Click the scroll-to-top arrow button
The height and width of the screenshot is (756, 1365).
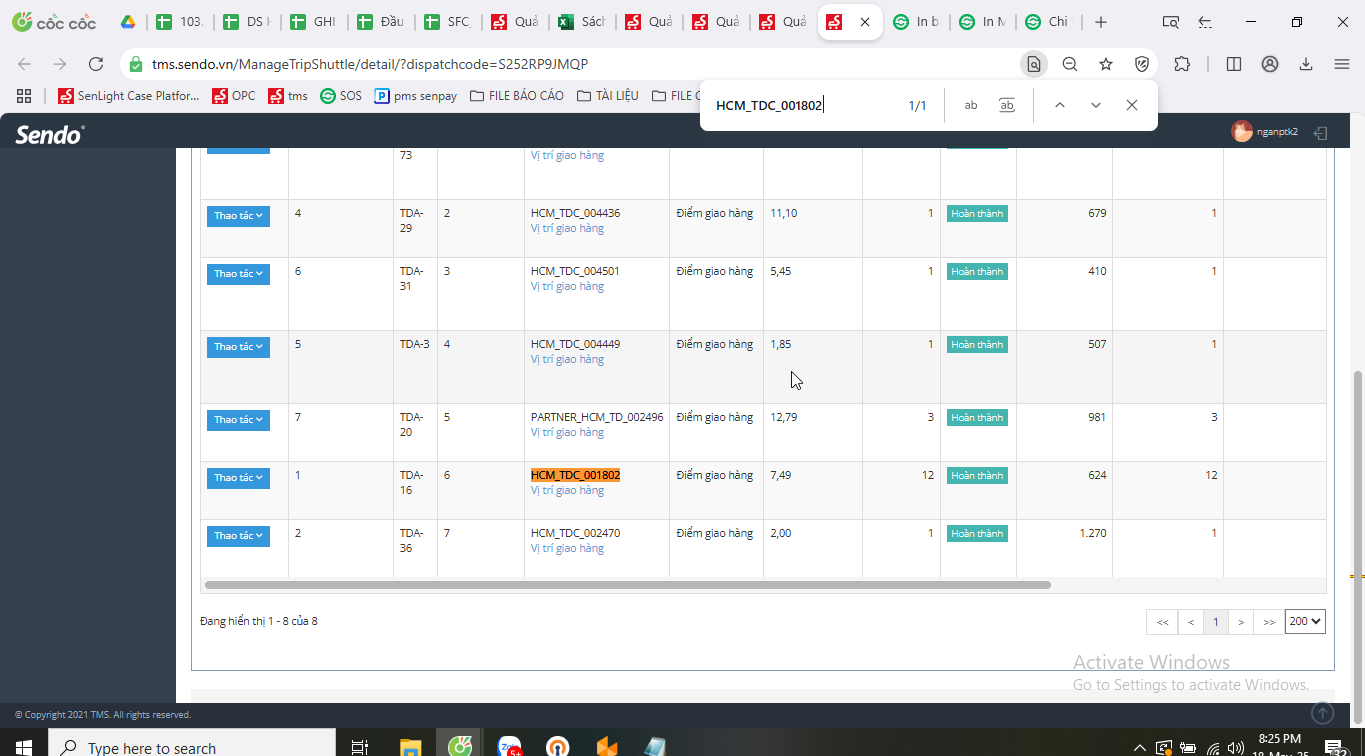coord(1323,712)
